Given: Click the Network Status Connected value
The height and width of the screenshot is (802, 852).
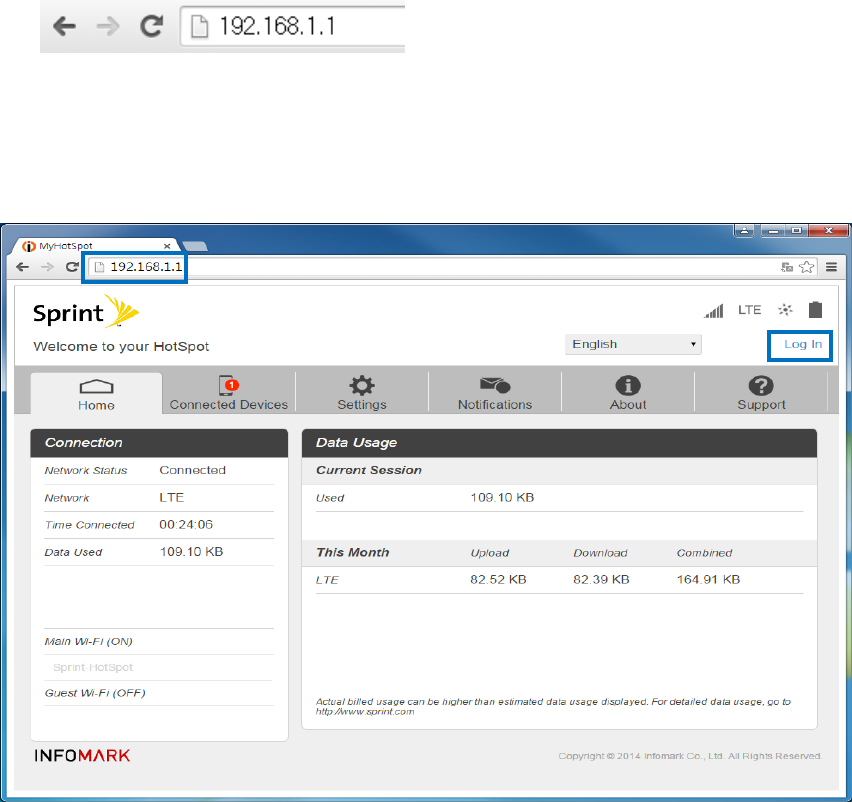Looking at the screenshot, I should (192, 470).
